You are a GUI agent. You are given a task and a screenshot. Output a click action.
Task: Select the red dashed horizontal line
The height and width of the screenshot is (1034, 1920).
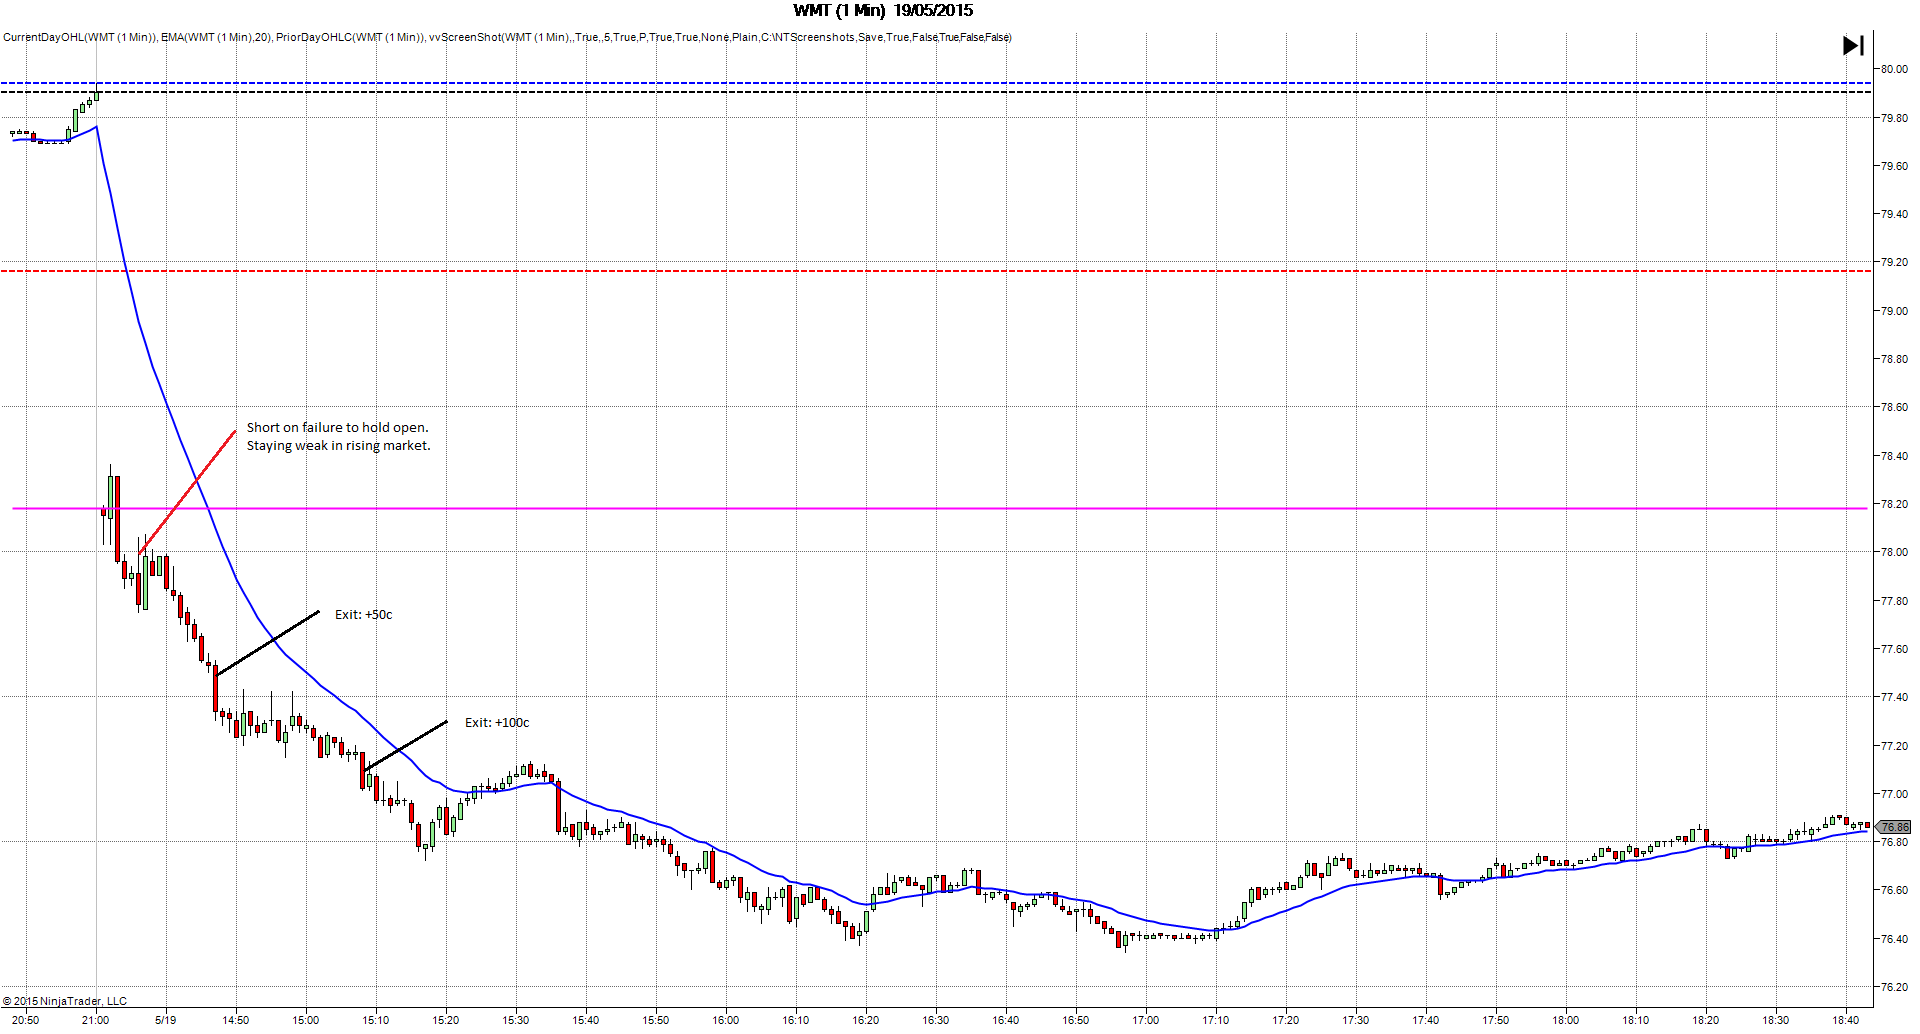pos(936,271)
